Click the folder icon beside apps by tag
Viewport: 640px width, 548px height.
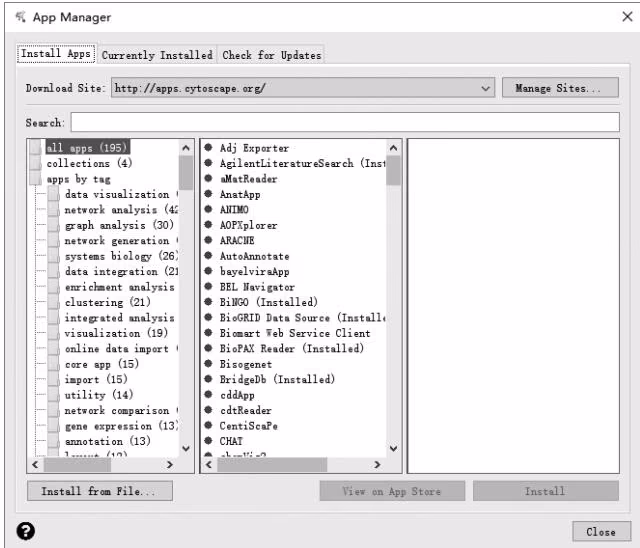[x=36, y=179]
